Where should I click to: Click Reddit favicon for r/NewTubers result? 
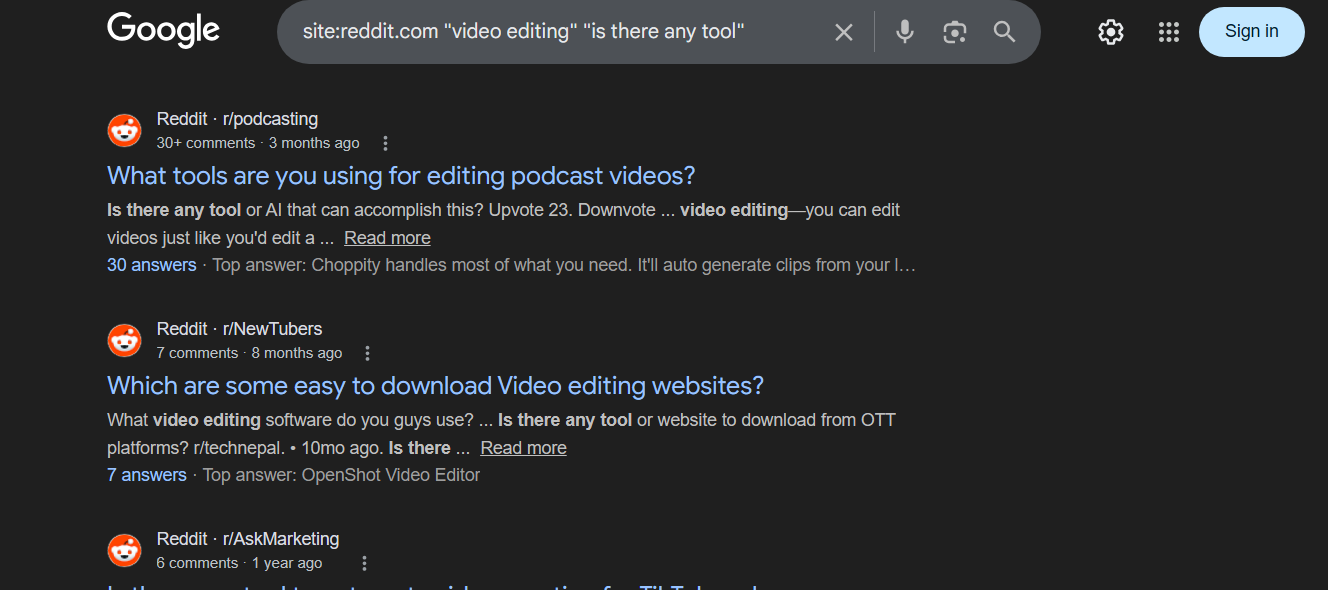[125, 340]
